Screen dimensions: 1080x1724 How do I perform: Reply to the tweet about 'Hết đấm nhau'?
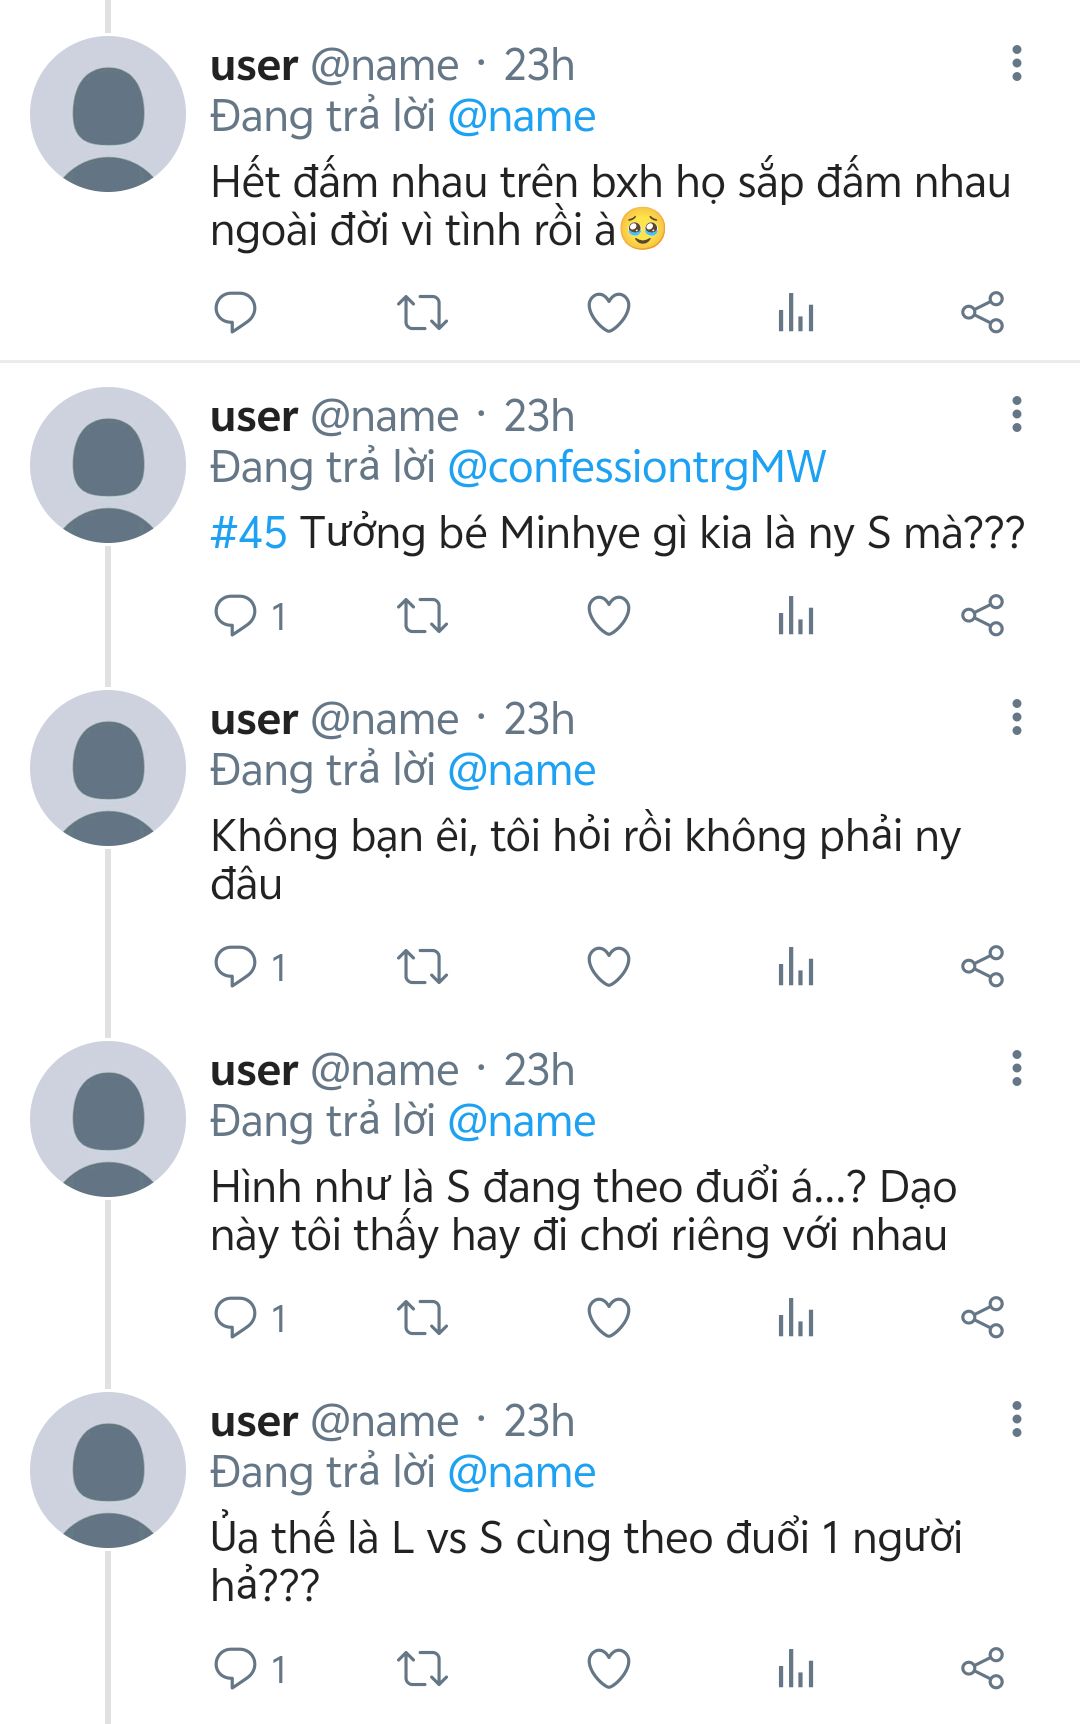point(236,313)
